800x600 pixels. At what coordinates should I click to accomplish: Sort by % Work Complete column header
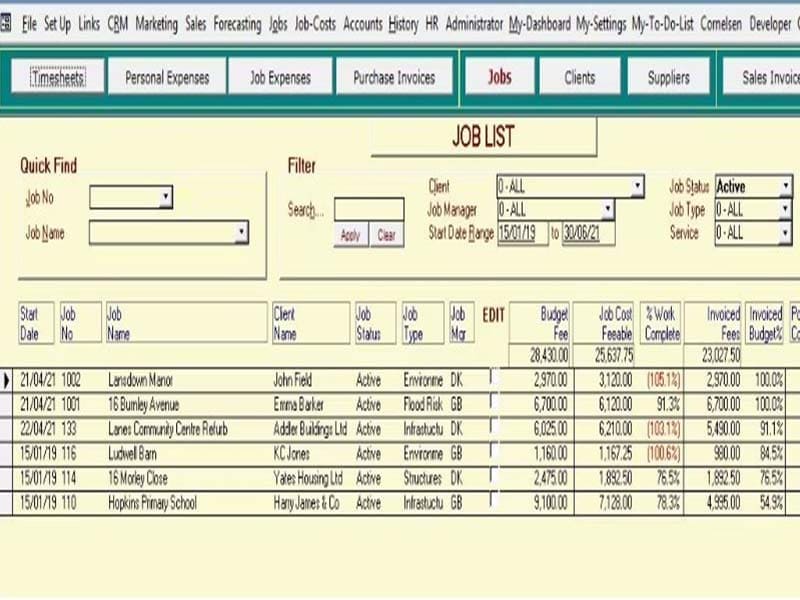tap(660, 323)
